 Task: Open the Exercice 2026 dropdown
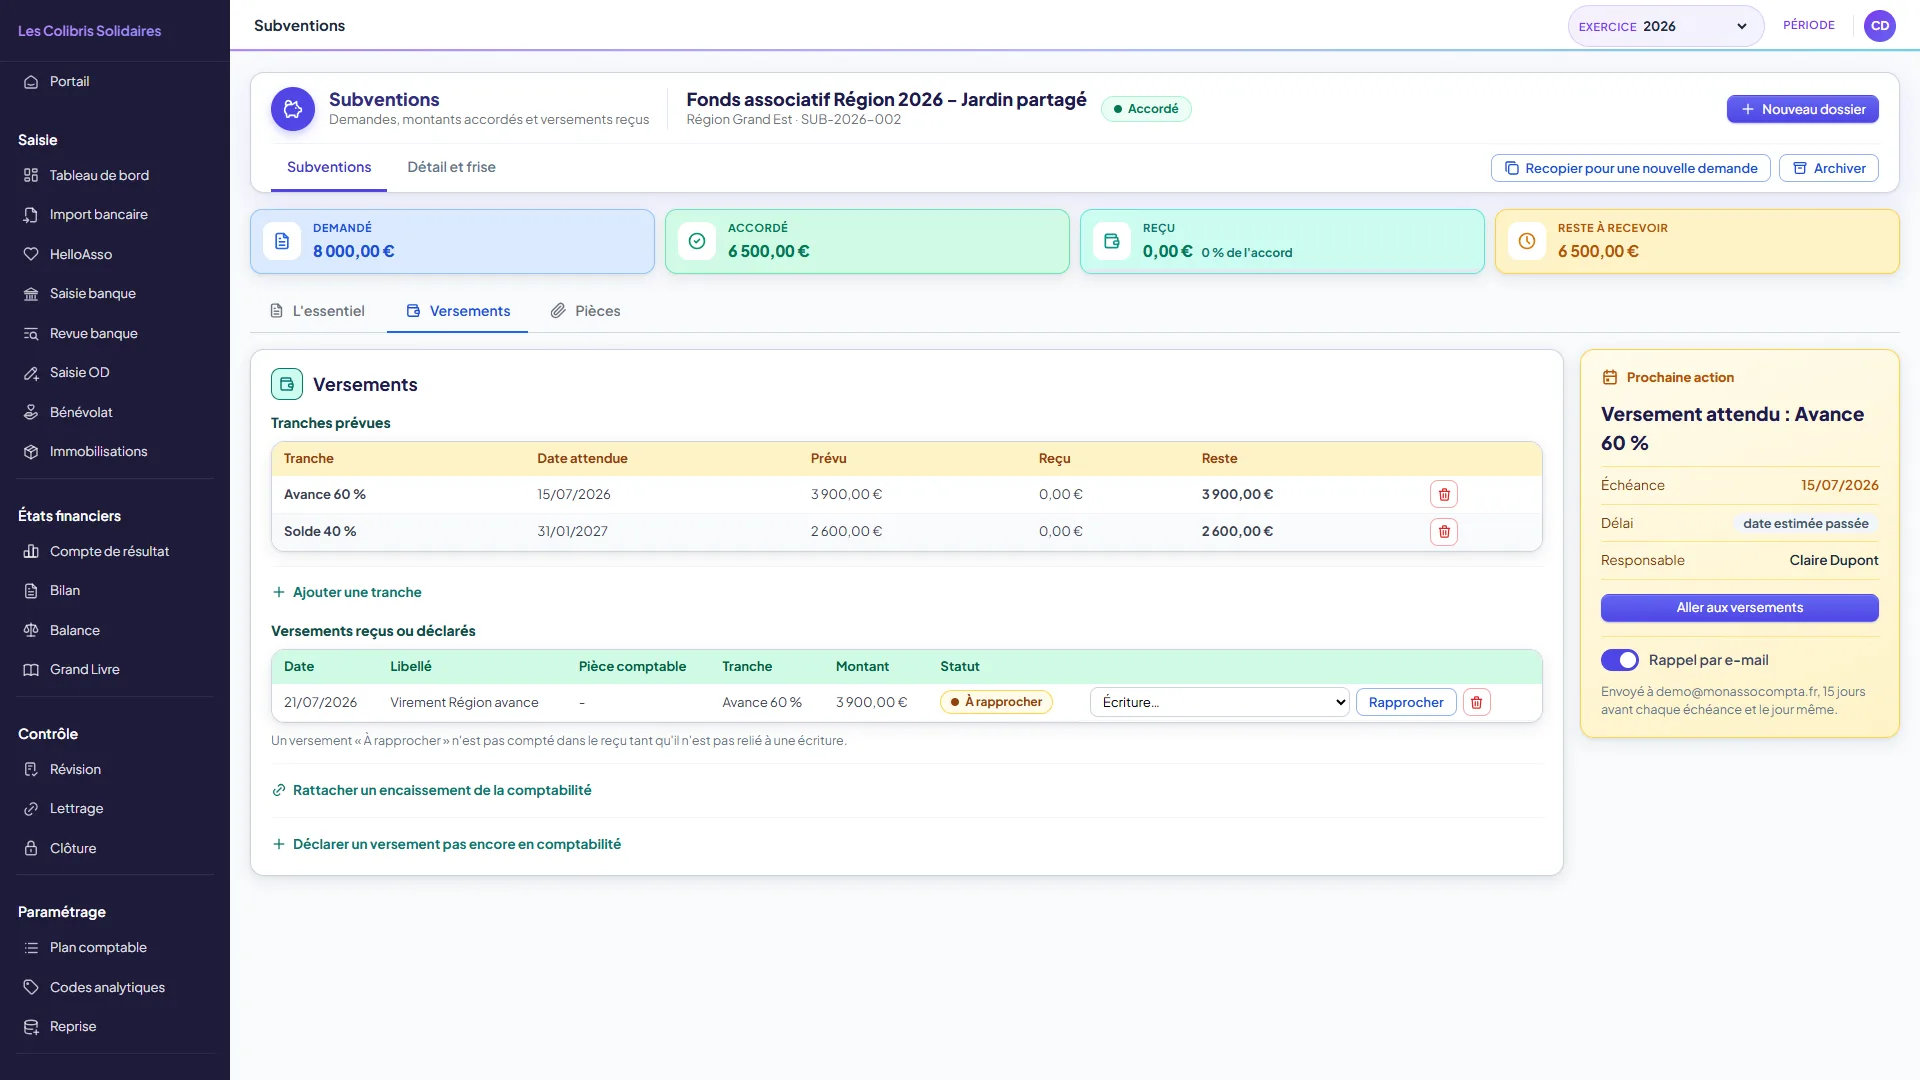(1665, 27)
